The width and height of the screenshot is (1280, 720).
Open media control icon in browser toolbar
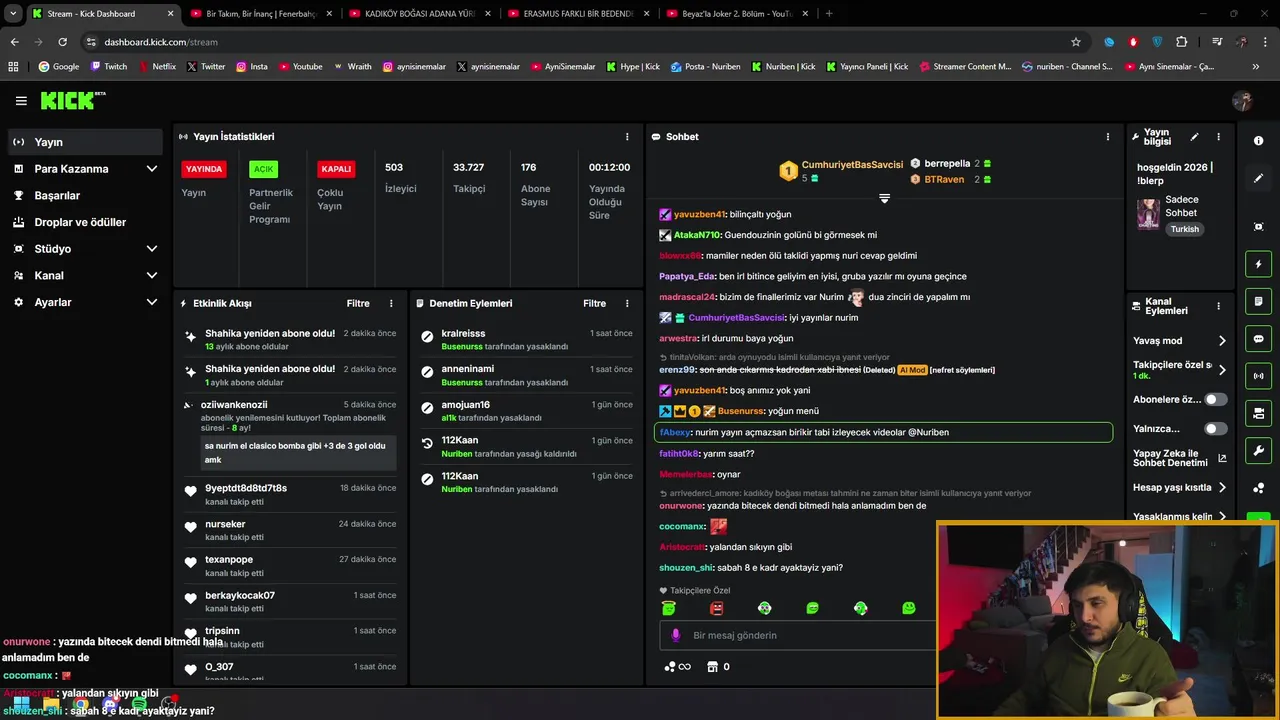[1217, 42]
